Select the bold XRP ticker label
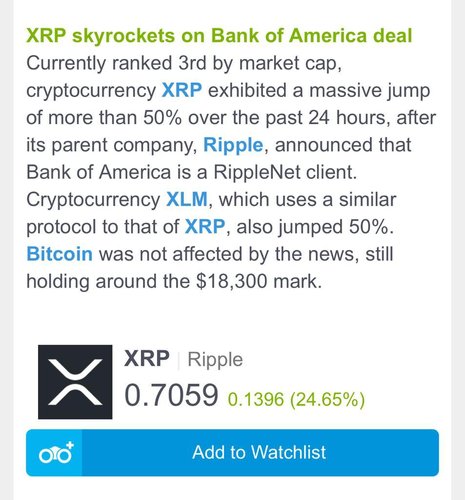465x500 pixels. coord(147,358)
